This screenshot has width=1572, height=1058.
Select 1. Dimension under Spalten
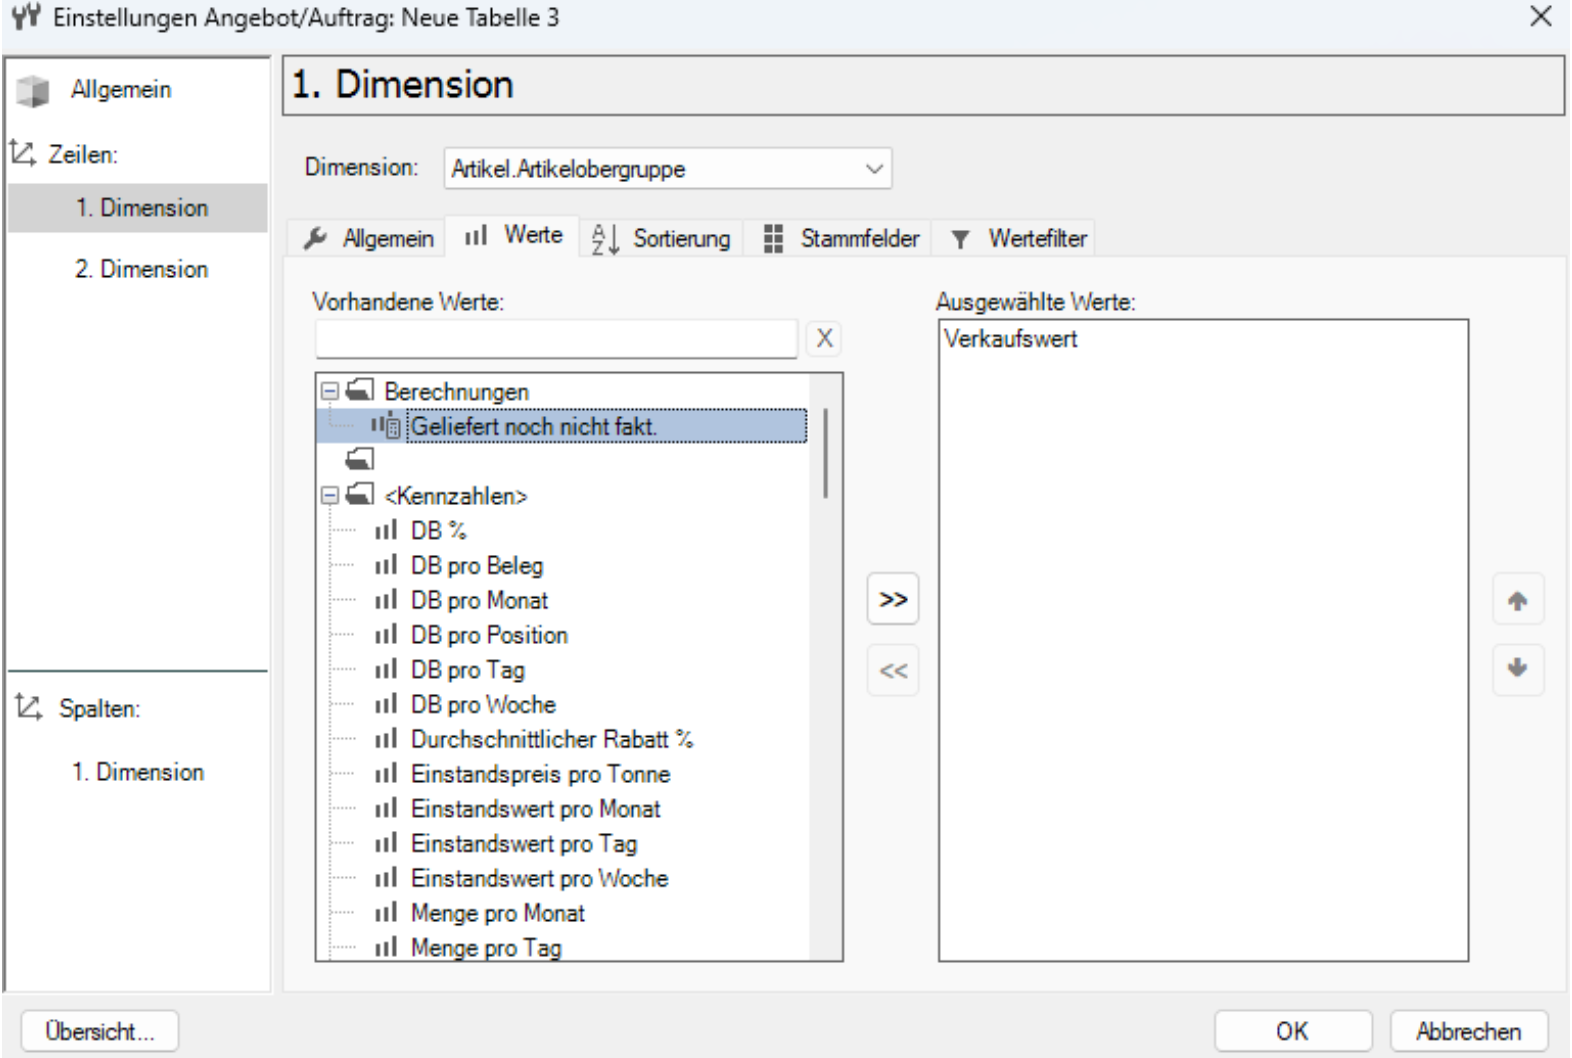click(x=138, y=772)
